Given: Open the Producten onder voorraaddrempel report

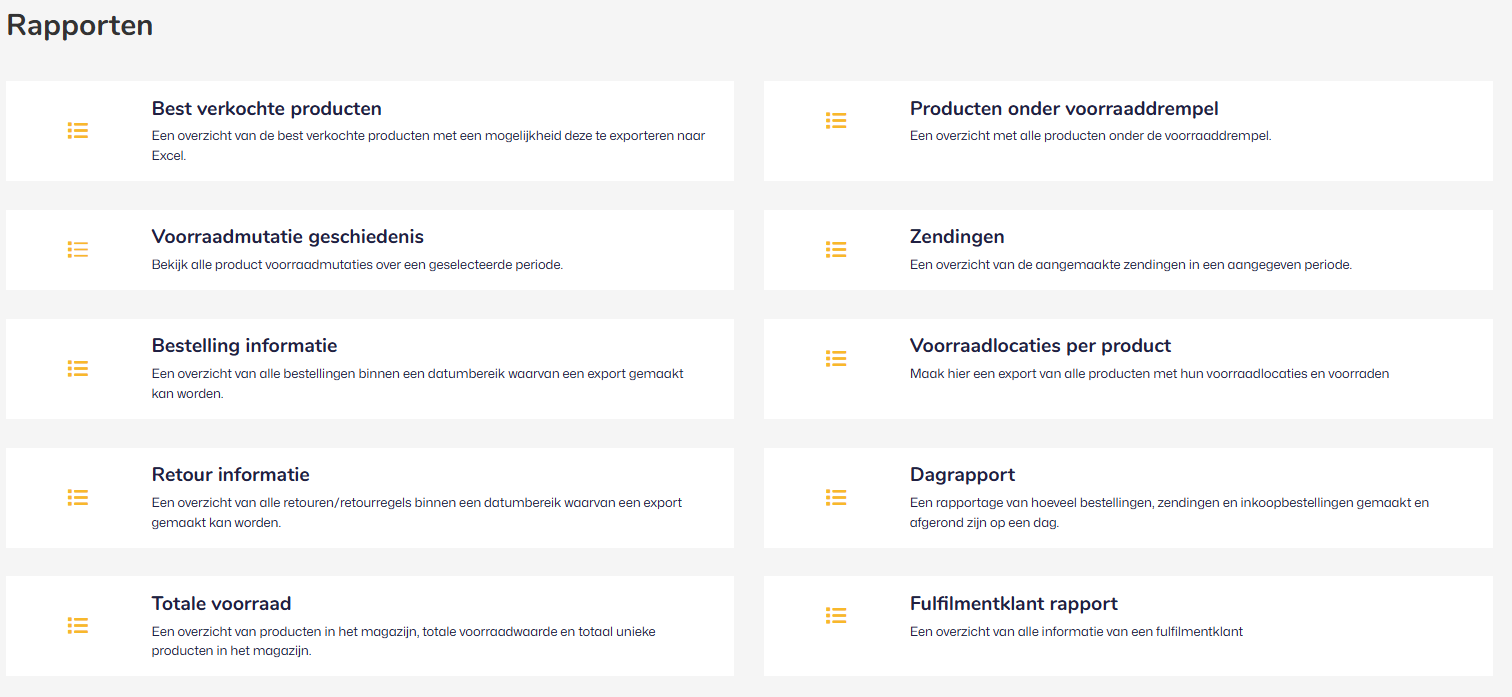Looking at the screenshot, I should (1064, 108).
